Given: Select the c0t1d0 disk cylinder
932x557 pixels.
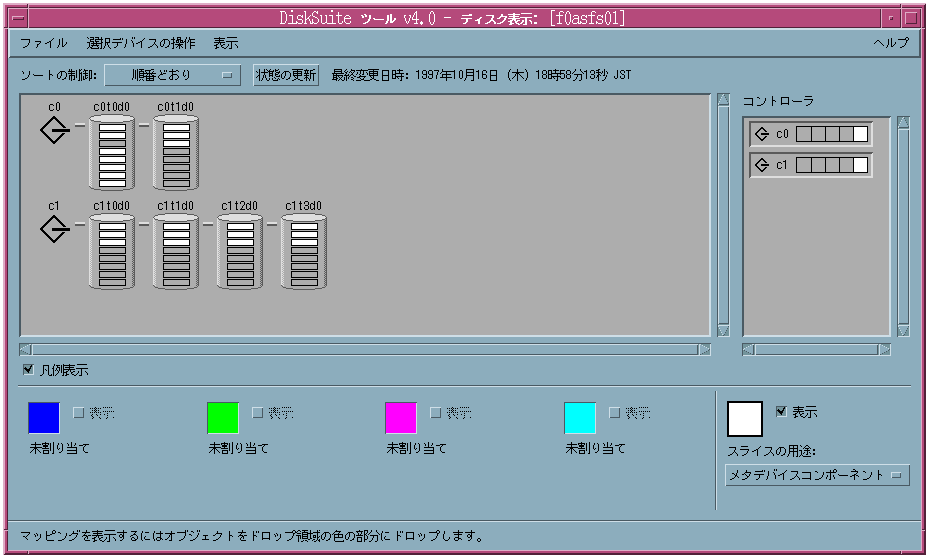Looking at the screenshot, I should [176, 153].
